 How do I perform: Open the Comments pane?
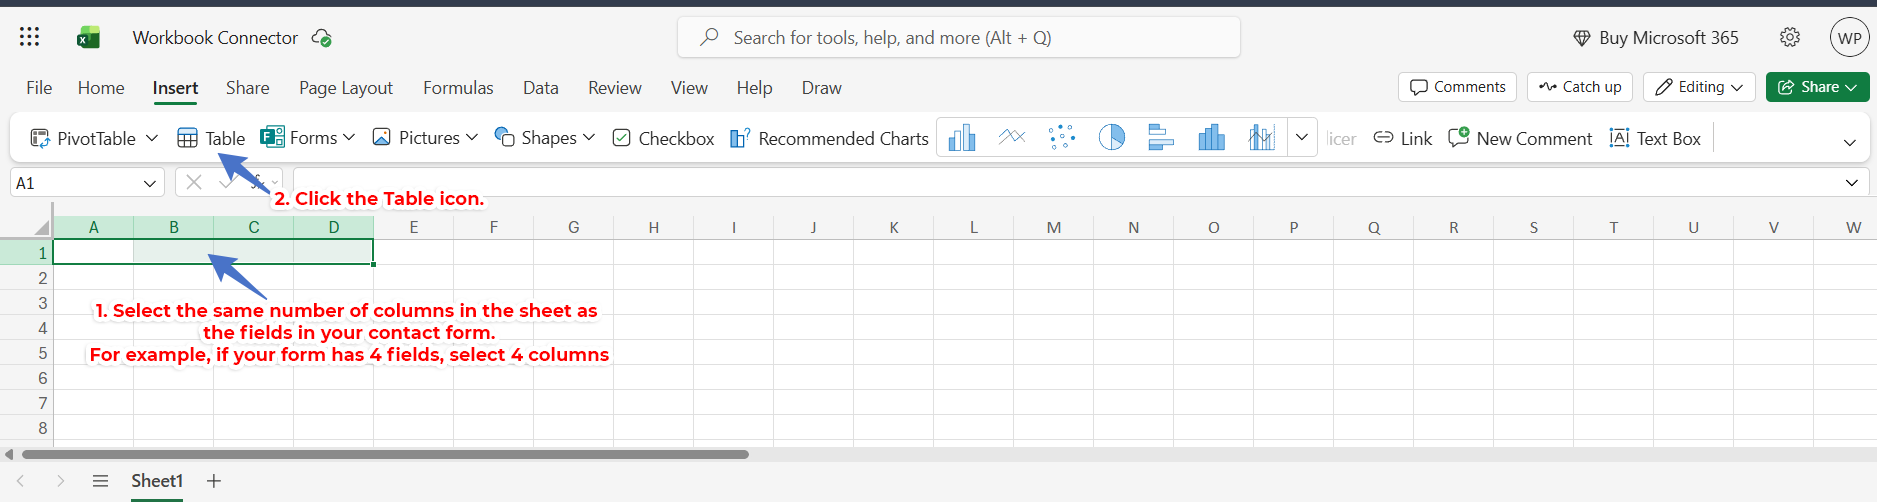[1457, 87]
